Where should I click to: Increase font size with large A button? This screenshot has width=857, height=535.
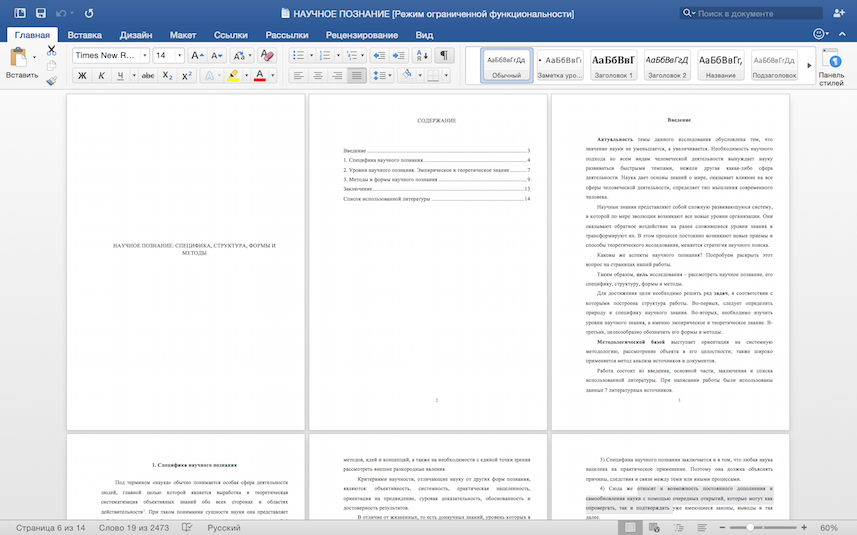pyautogui.click(x=197, y=55)
